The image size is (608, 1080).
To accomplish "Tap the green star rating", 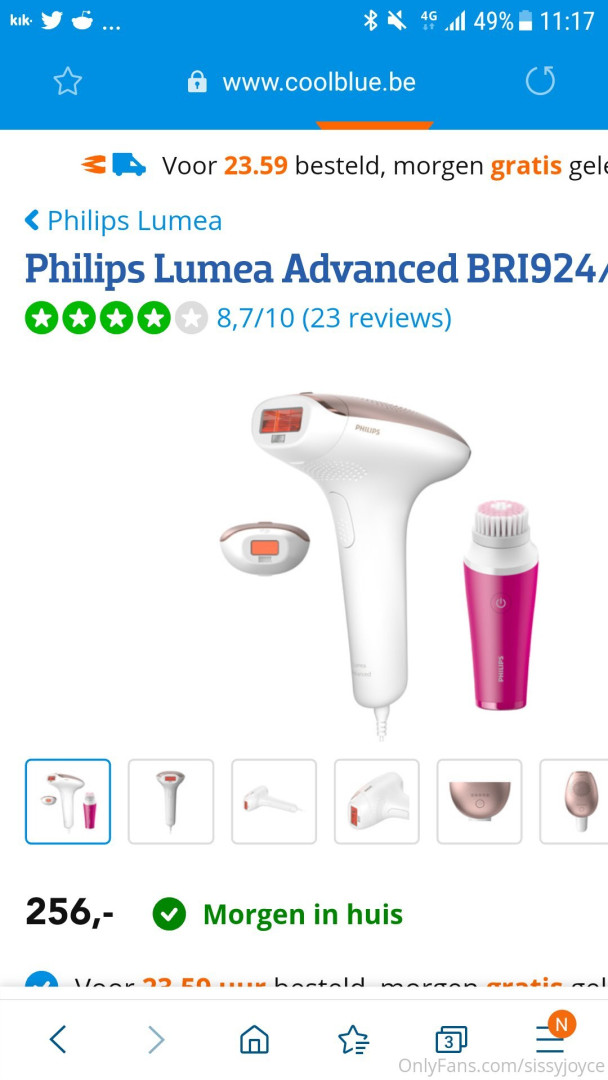I will (116, 318).
